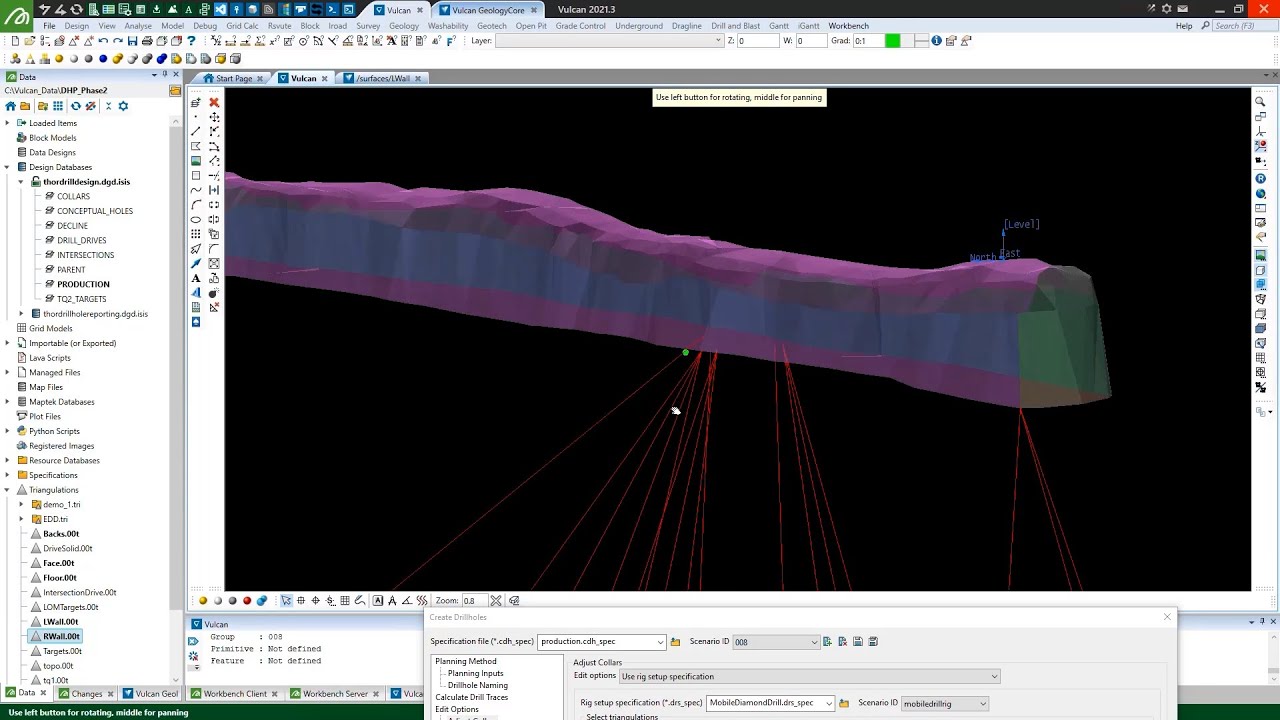
Task: Click the Undo arrow in the toolbar
Action: click(103, 41)
